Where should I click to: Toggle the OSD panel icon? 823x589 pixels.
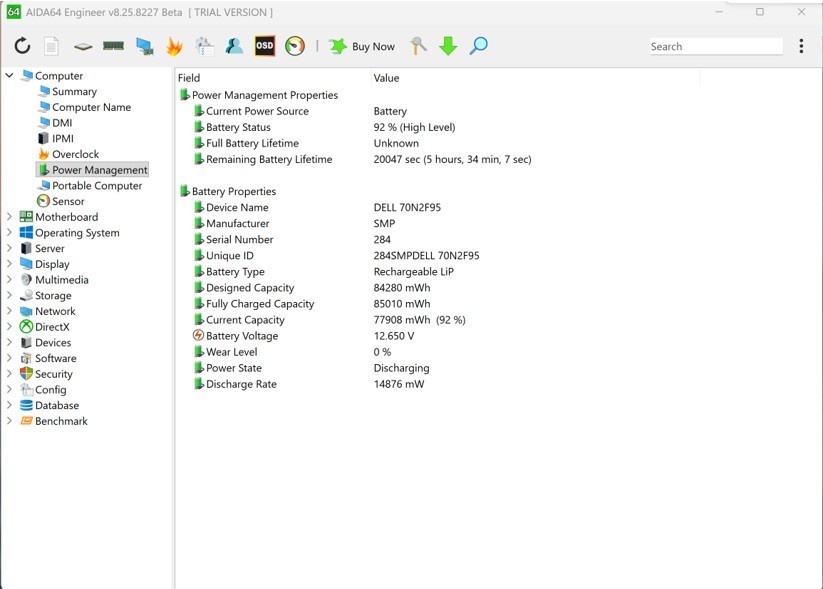(x=265, y=46)
